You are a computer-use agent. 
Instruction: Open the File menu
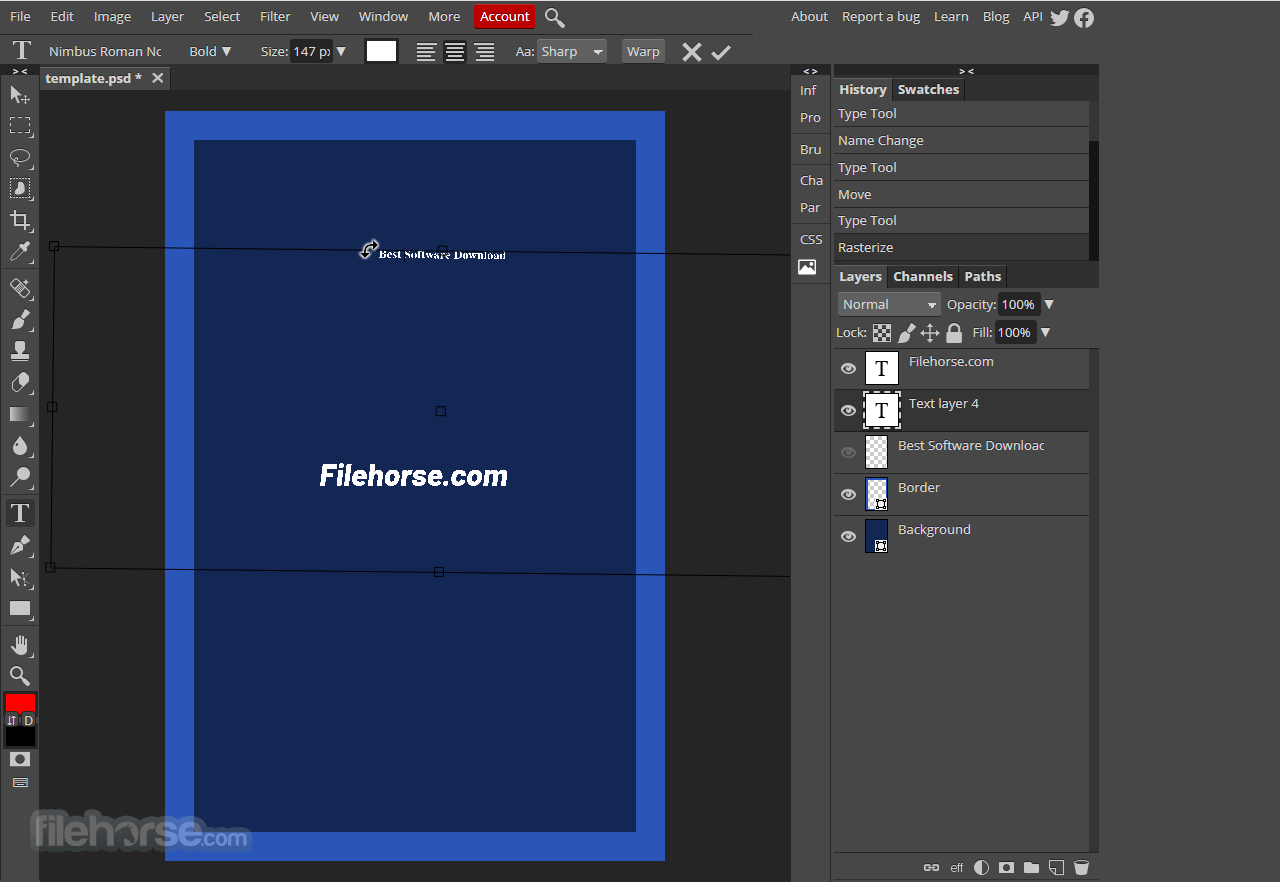point(20,17)
